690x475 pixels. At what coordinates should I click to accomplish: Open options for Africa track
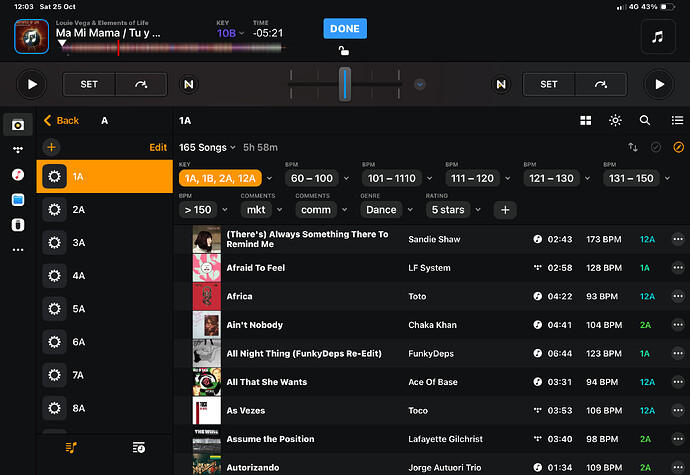pos(678,296)
